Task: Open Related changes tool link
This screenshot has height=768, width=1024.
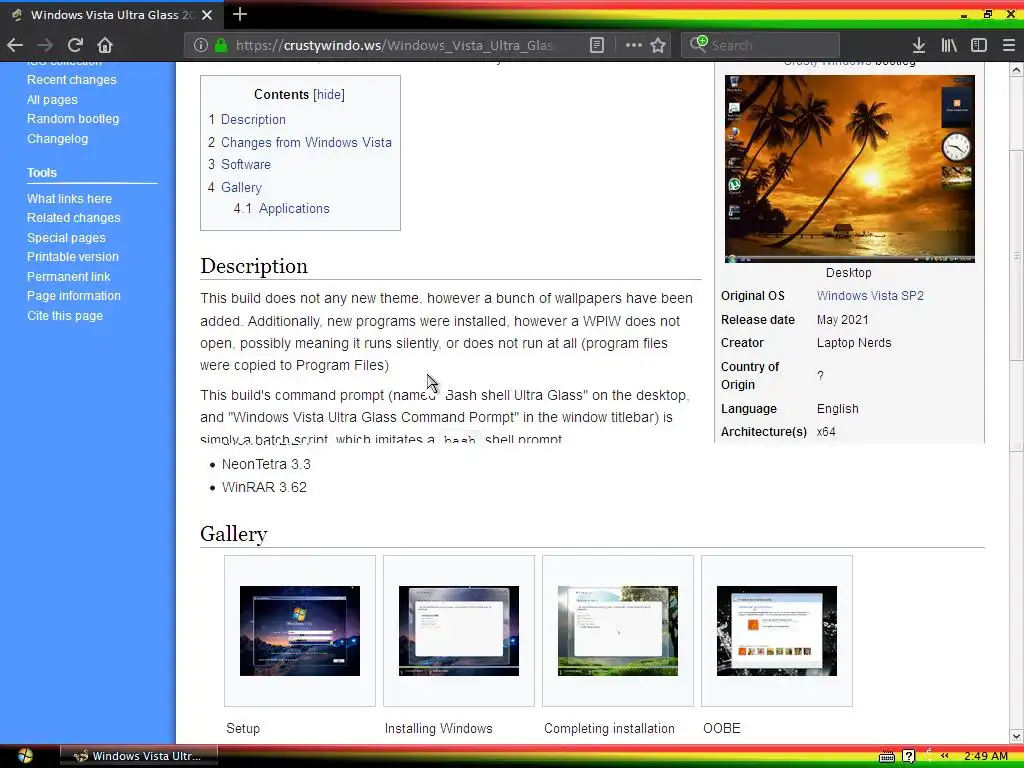Action: click(74, 217)
